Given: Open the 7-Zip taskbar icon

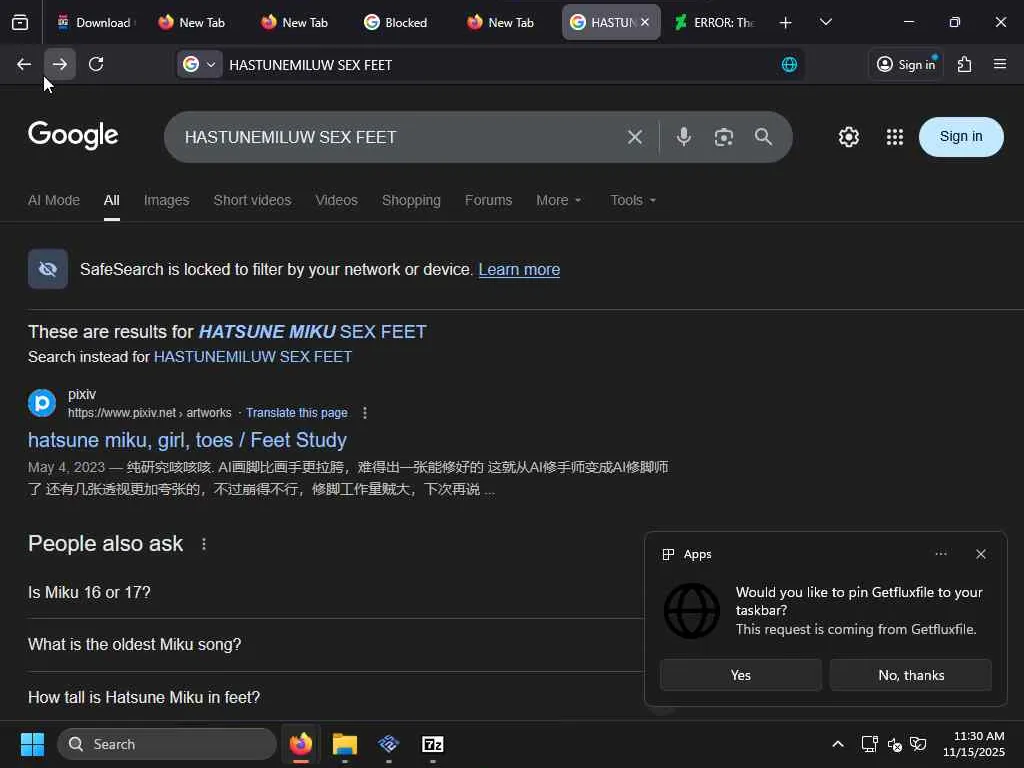Looking at the screenshot, I should tap(432, 744).
